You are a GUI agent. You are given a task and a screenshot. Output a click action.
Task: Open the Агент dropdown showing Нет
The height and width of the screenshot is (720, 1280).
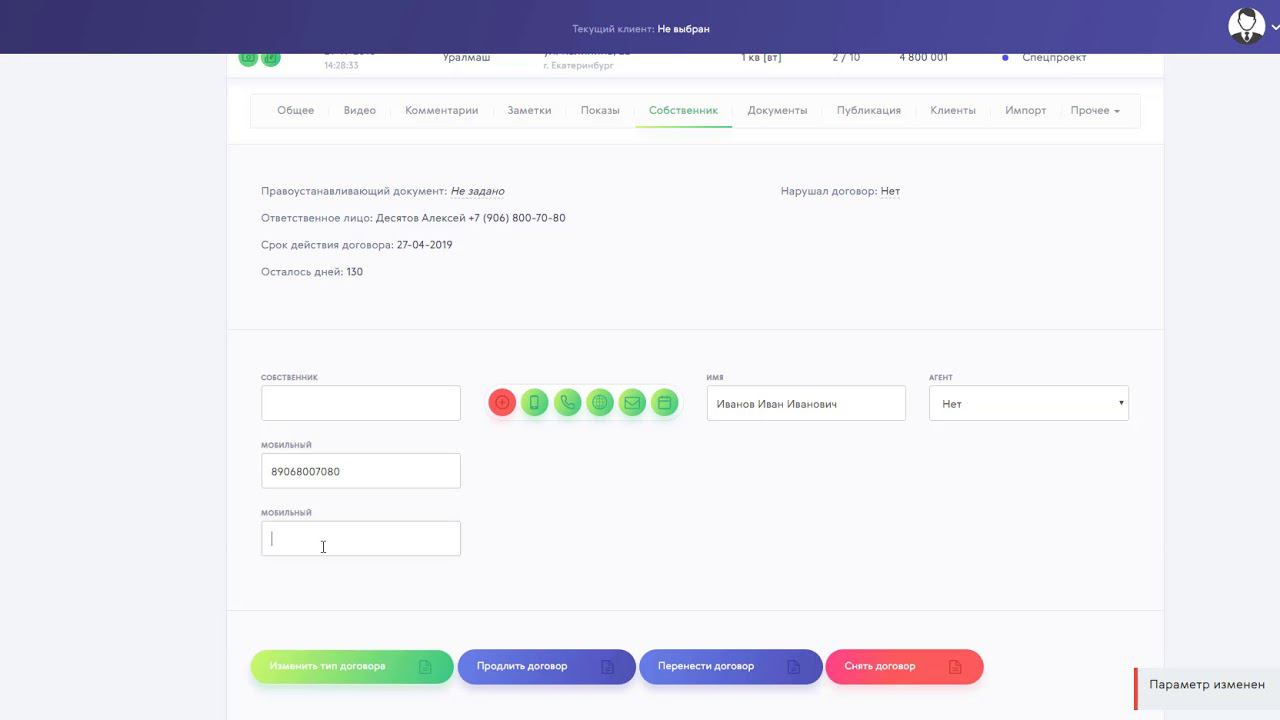click(1029, 403)
